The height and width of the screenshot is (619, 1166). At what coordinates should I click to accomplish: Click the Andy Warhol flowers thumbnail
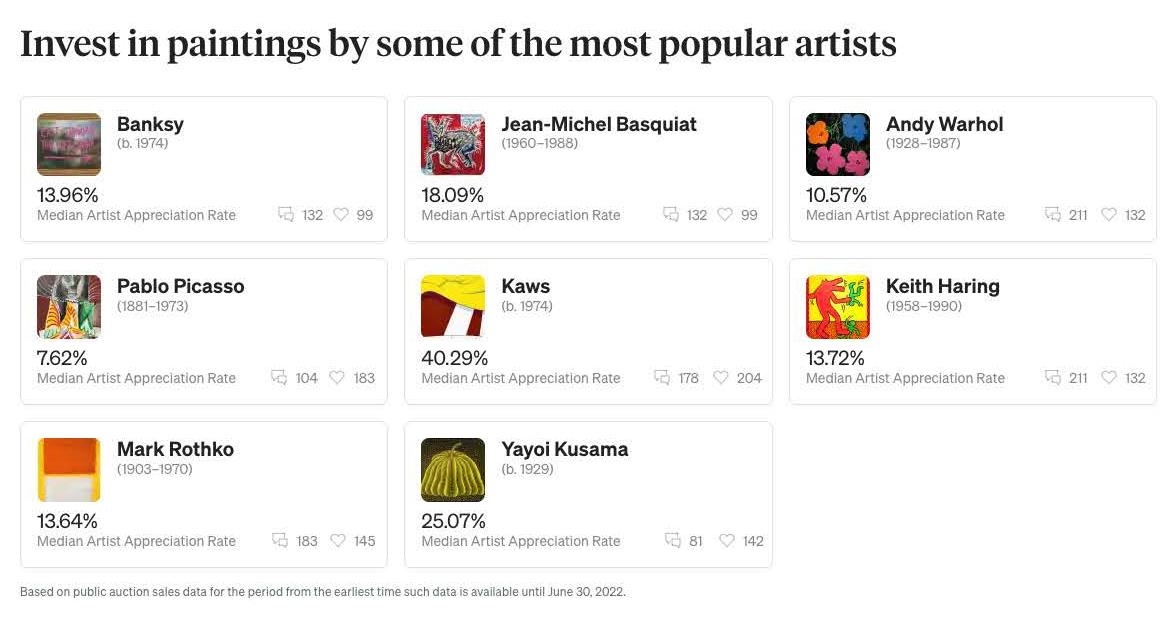click(838, 144)
